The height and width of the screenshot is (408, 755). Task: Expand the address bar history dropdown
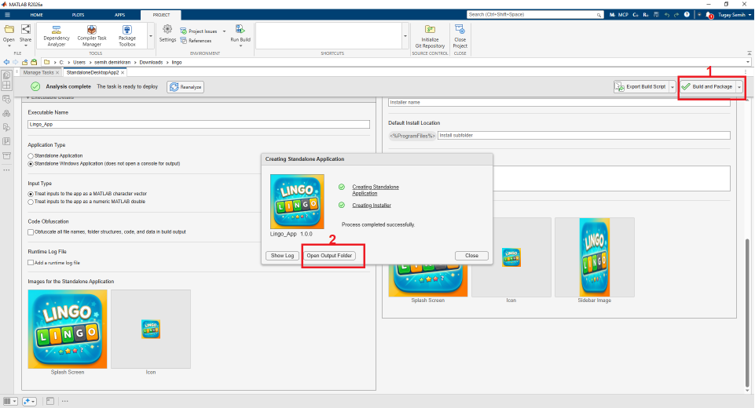coord(748,62)
